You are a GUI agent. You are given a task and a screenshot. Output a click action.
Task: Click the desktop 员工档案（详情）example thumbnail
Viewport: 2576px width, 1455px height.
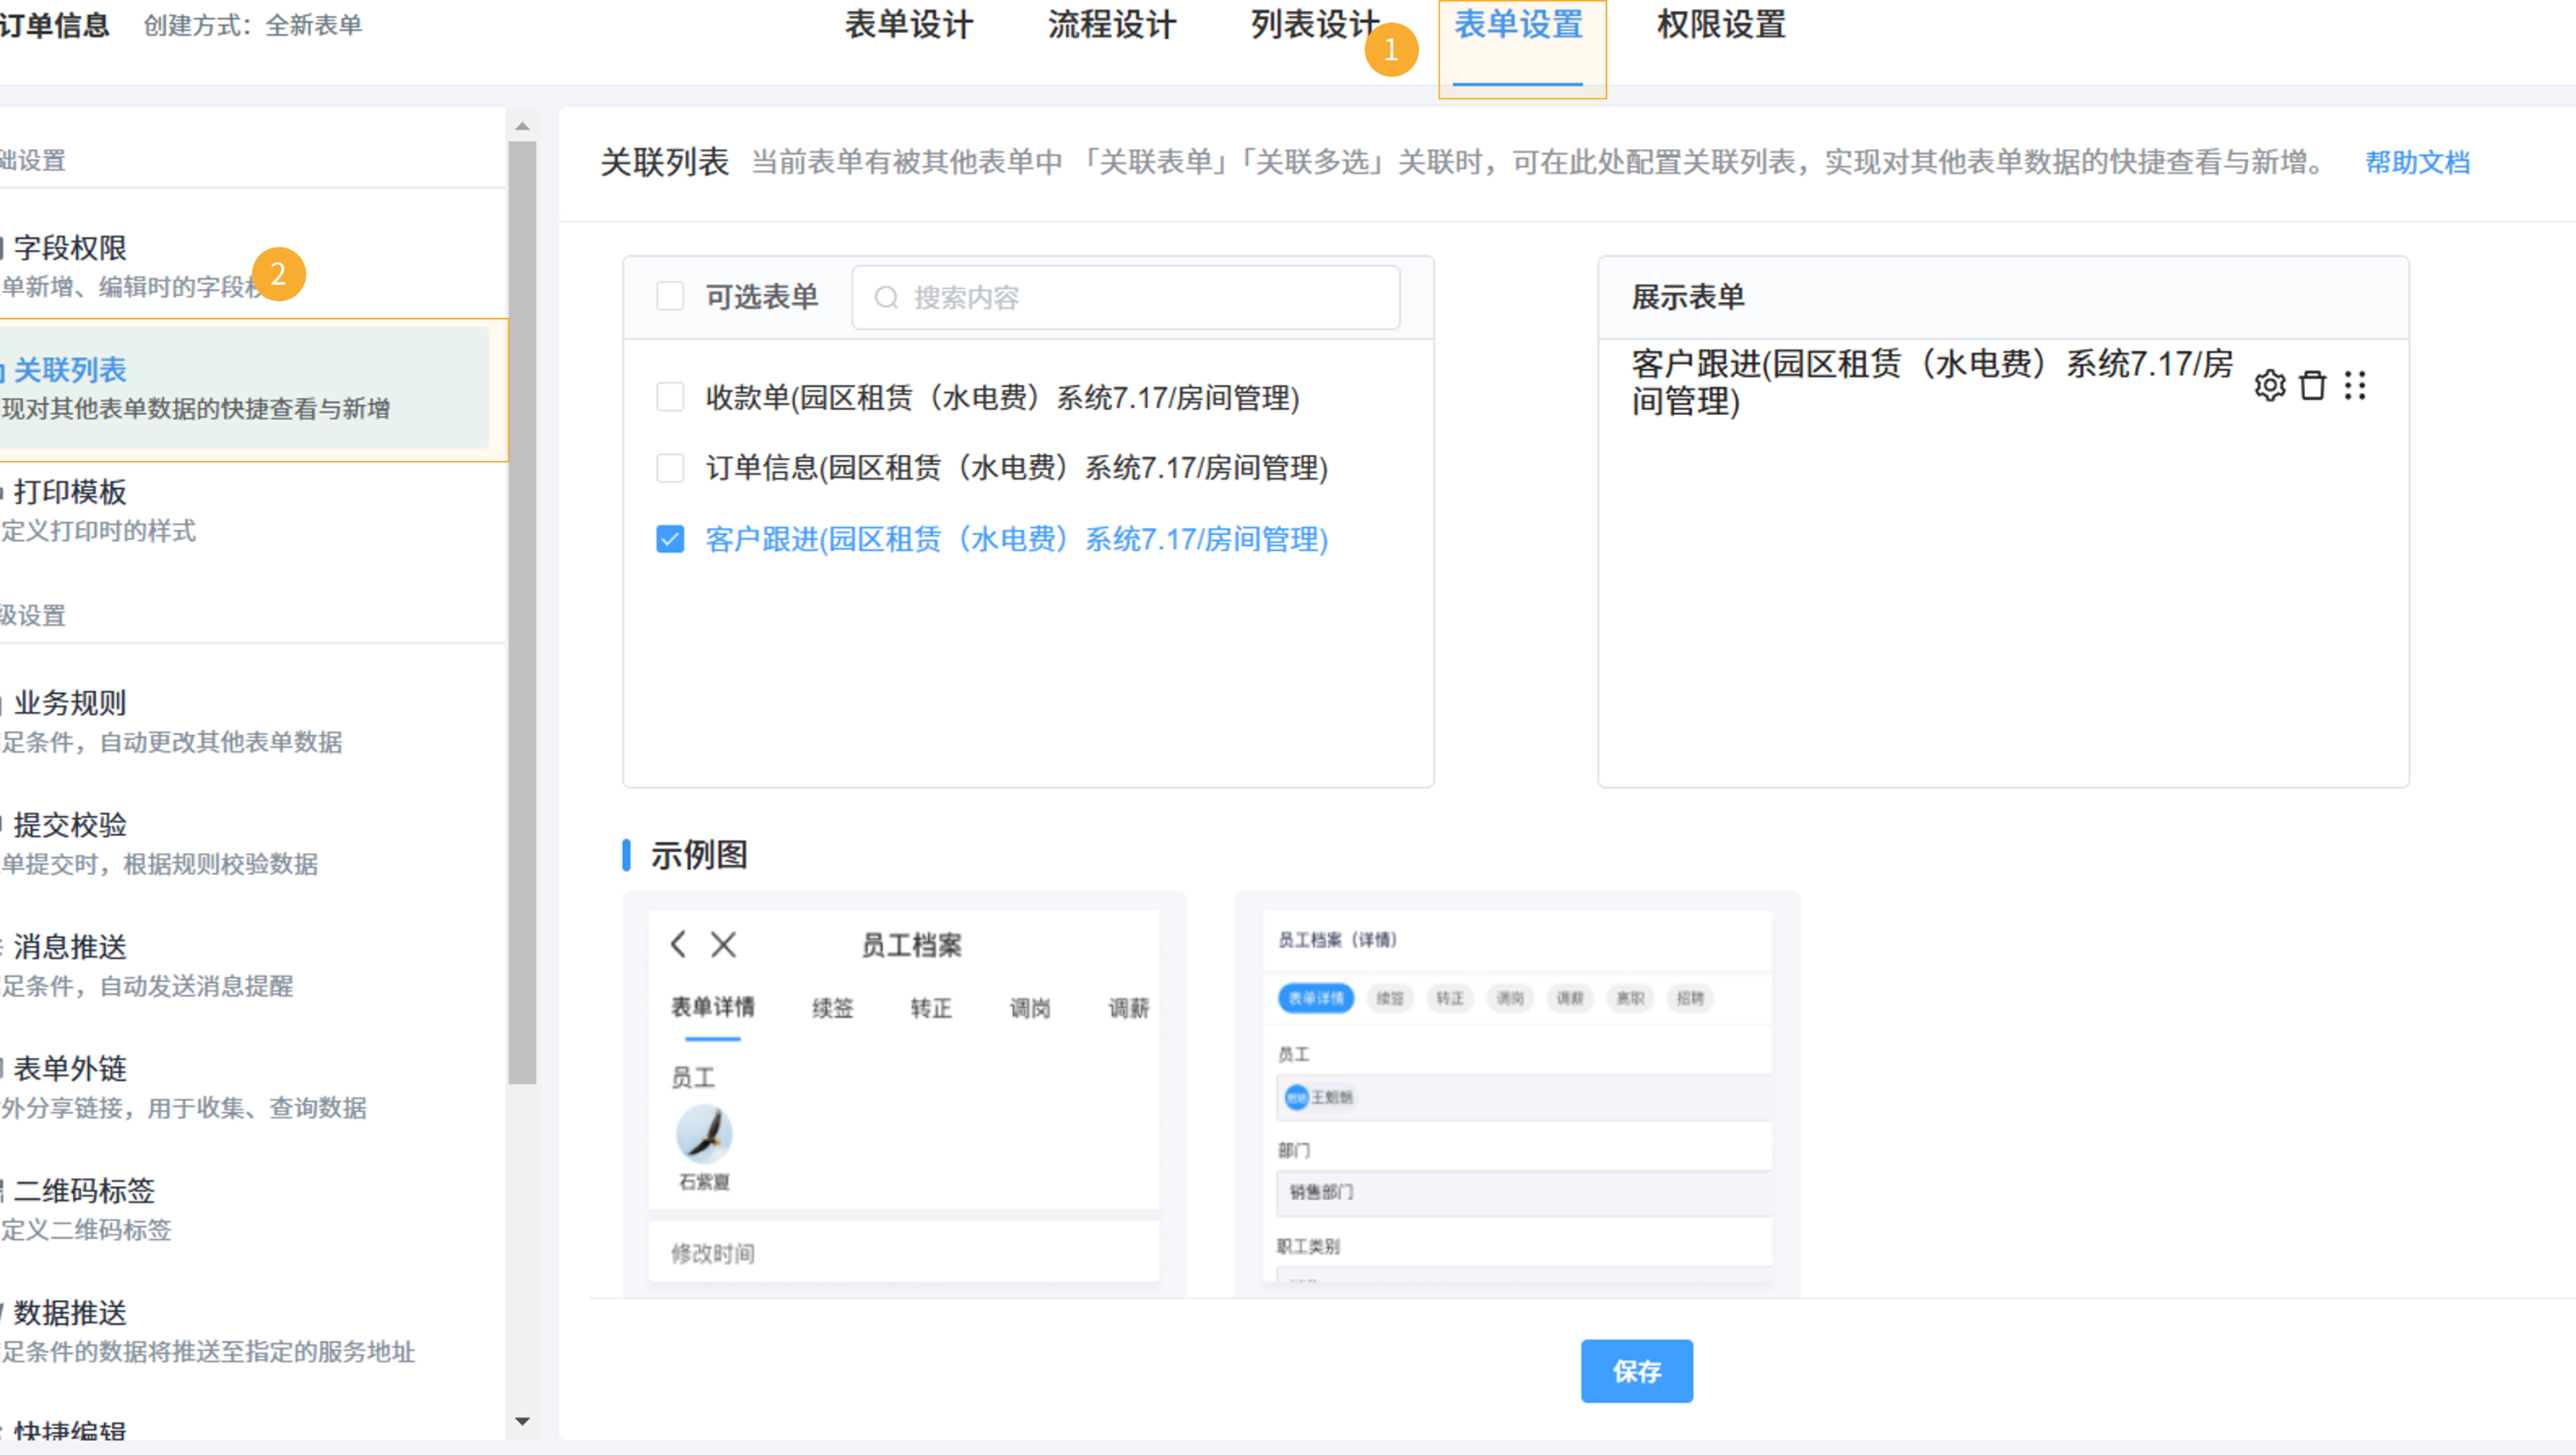tap(1517, 1095)
